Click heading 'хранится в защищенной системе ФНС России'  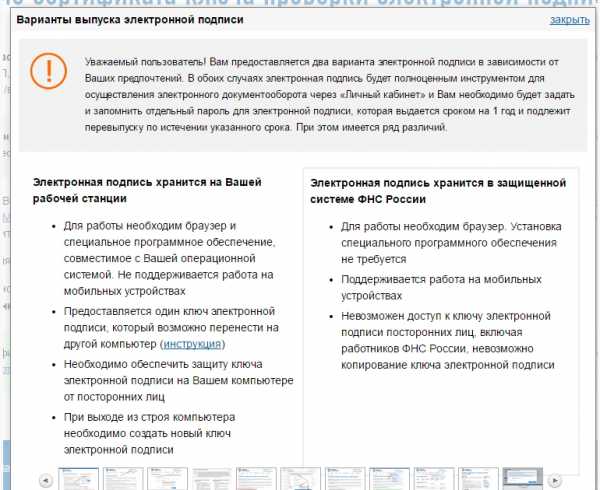(438, 191)
